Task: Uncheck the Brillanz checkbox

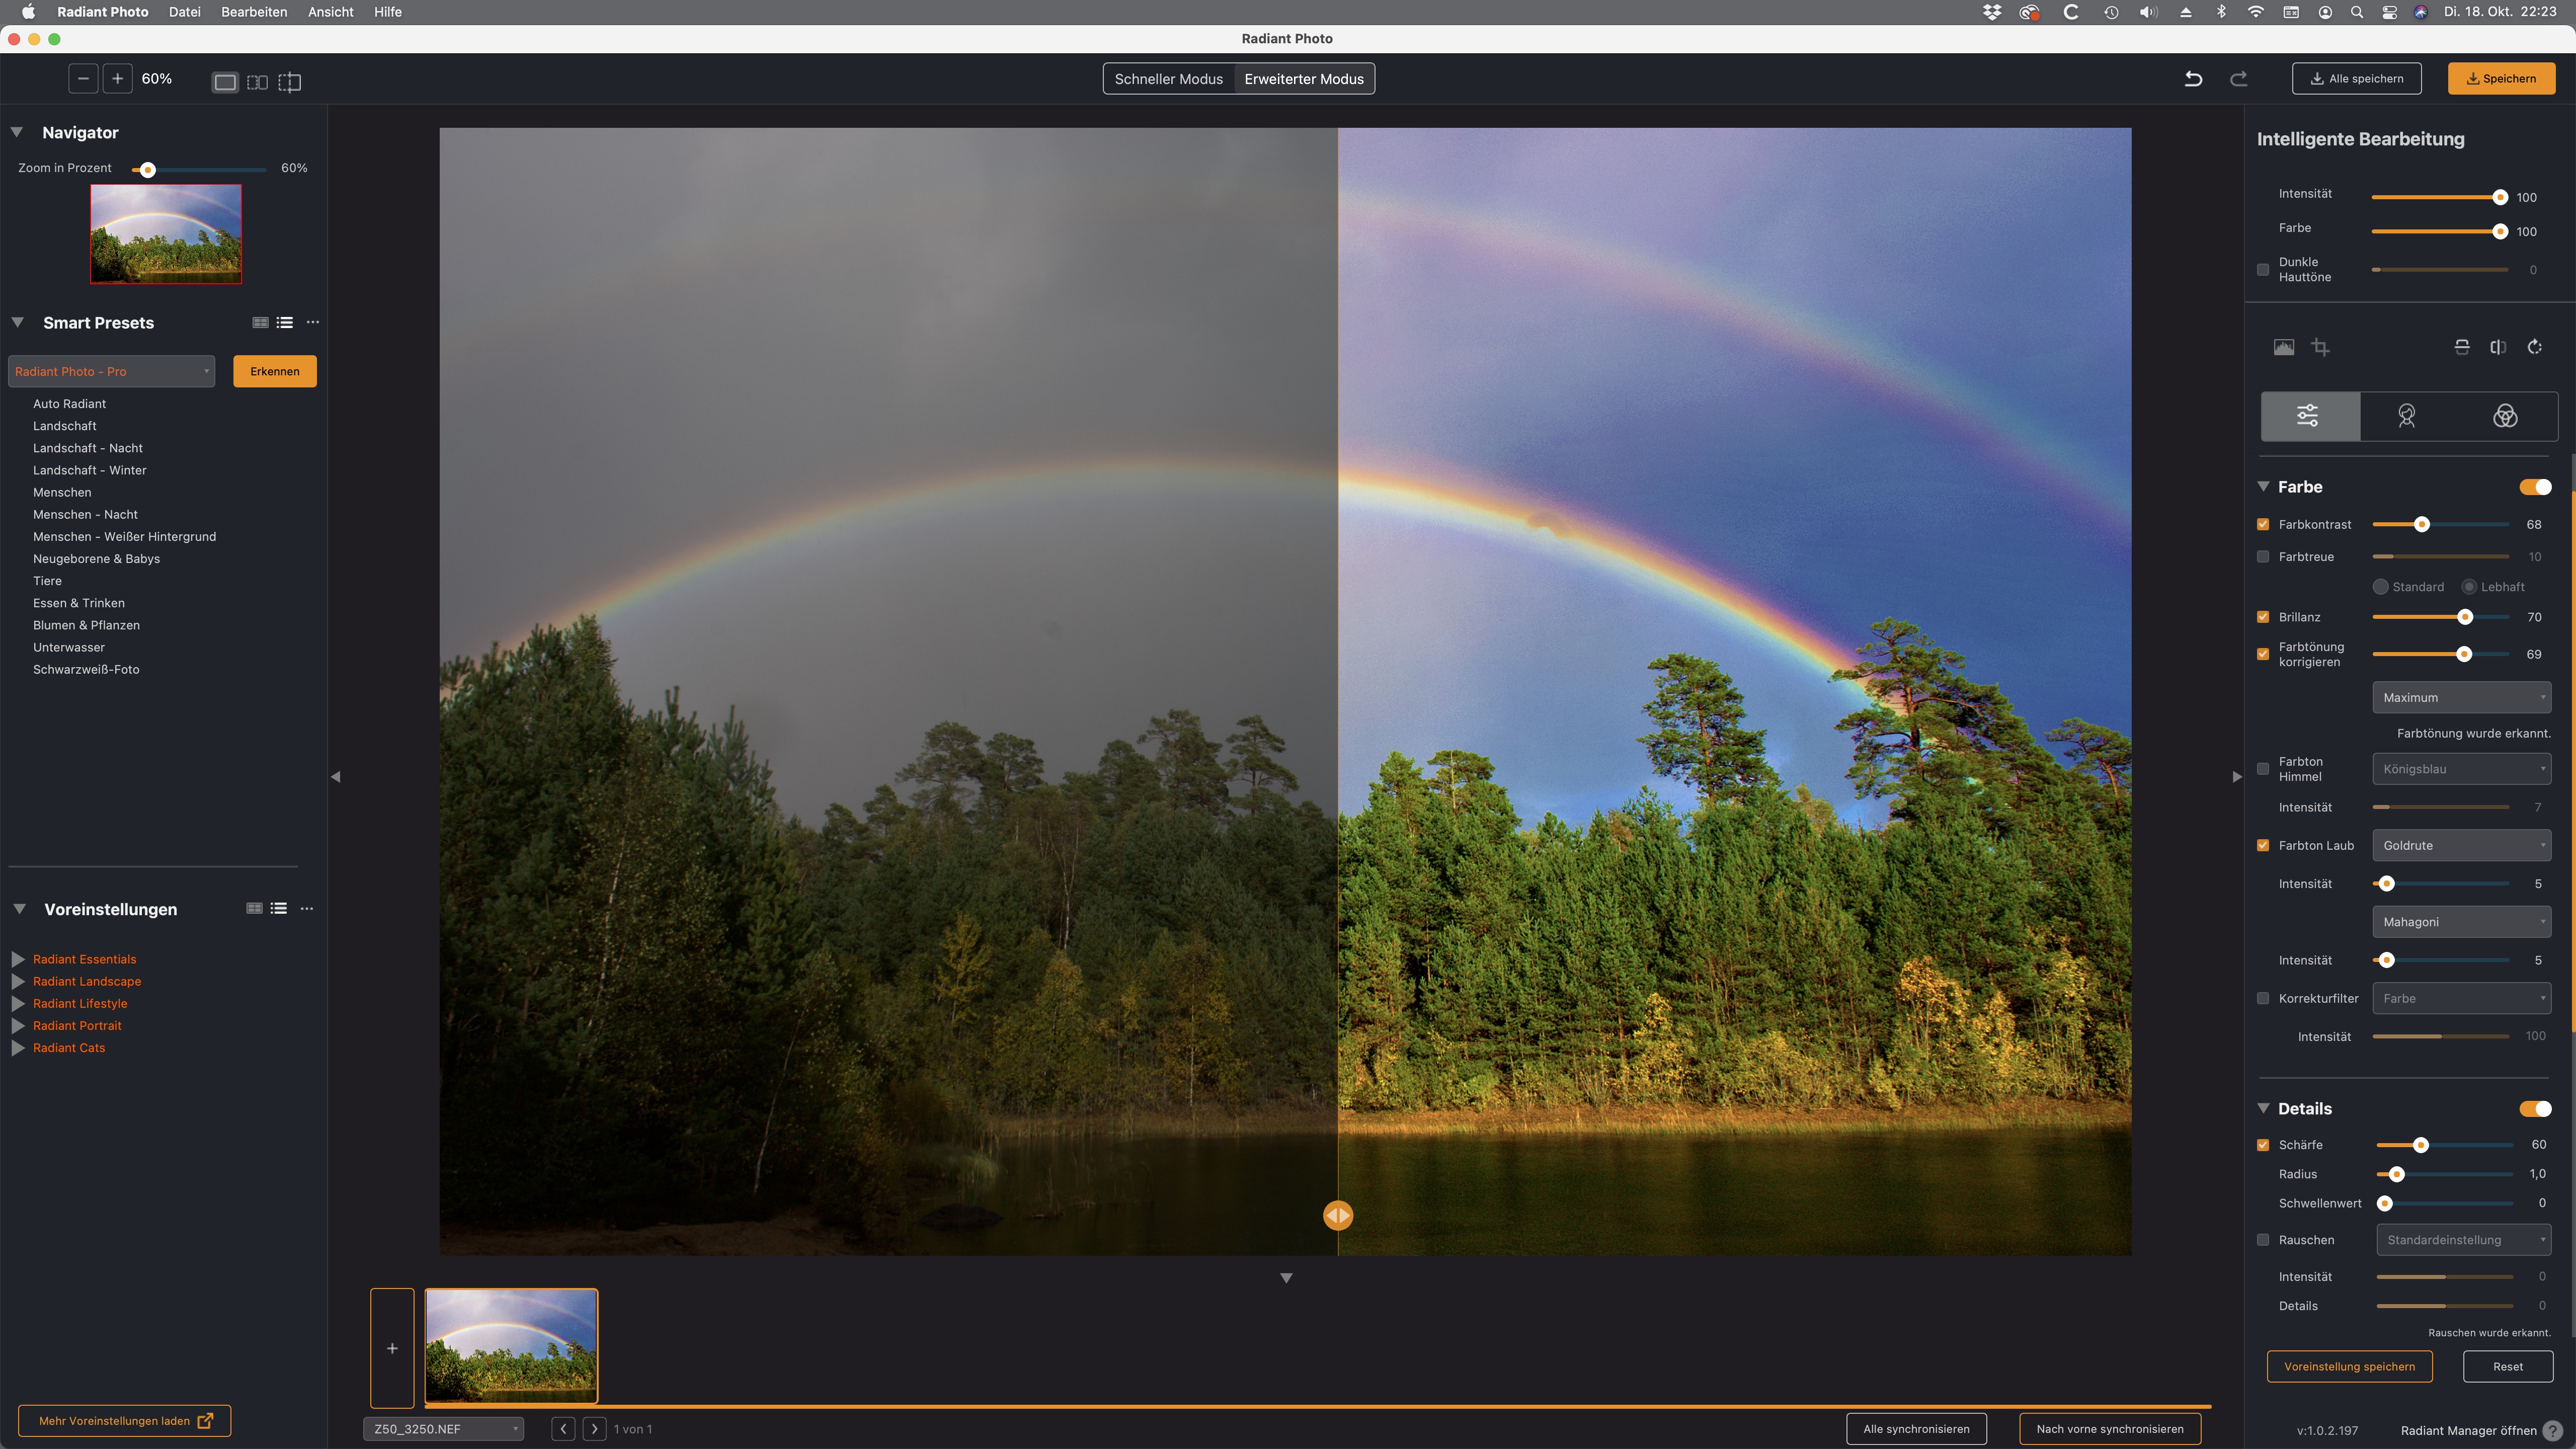Action: (x=2263, y=617)
